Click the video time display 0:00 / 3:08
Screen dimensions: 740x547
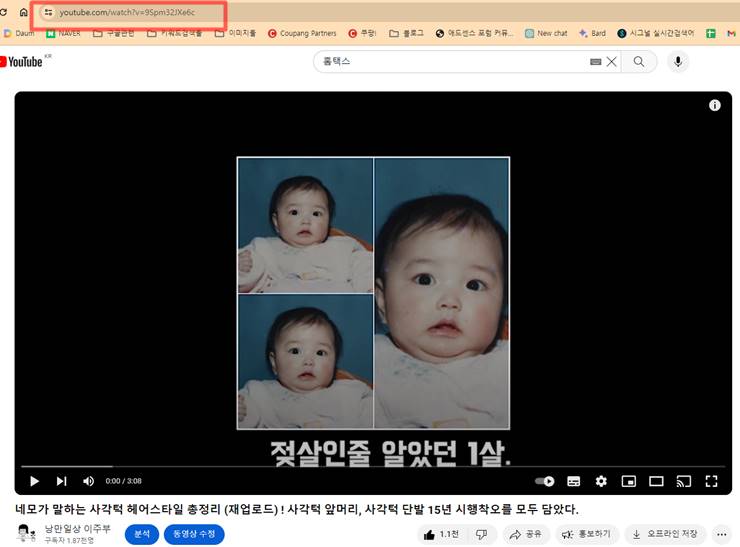tap(123, 481)
